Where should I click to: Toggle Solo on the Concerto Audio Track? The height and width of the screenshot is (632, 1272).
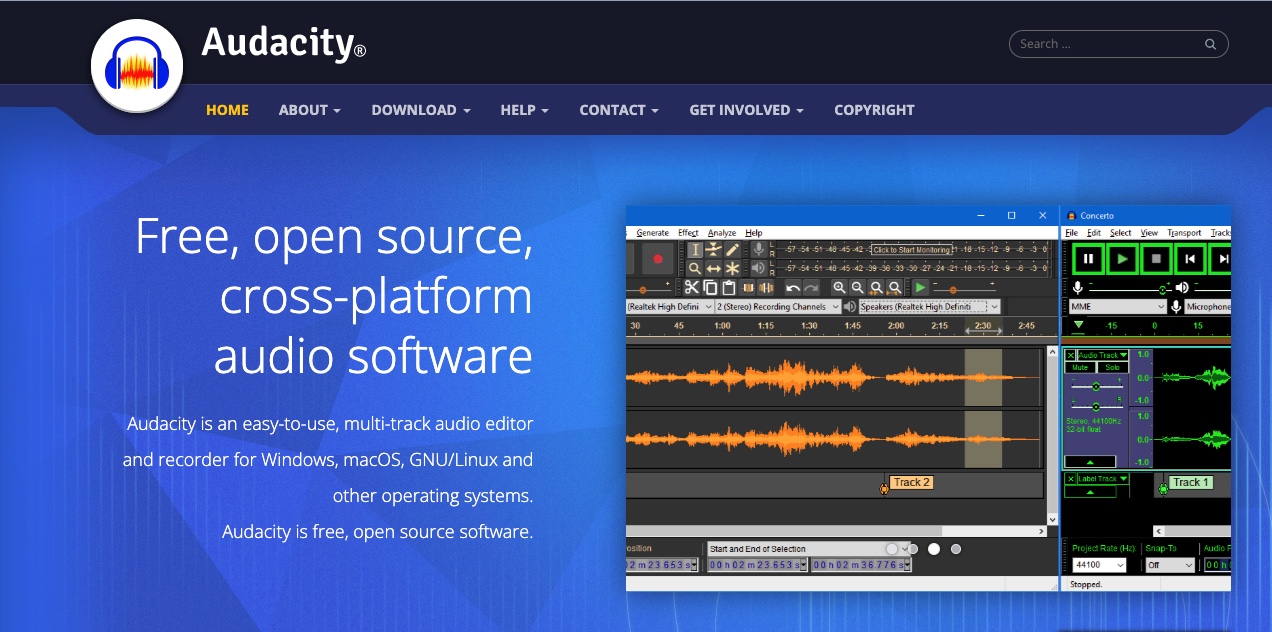1112,367
